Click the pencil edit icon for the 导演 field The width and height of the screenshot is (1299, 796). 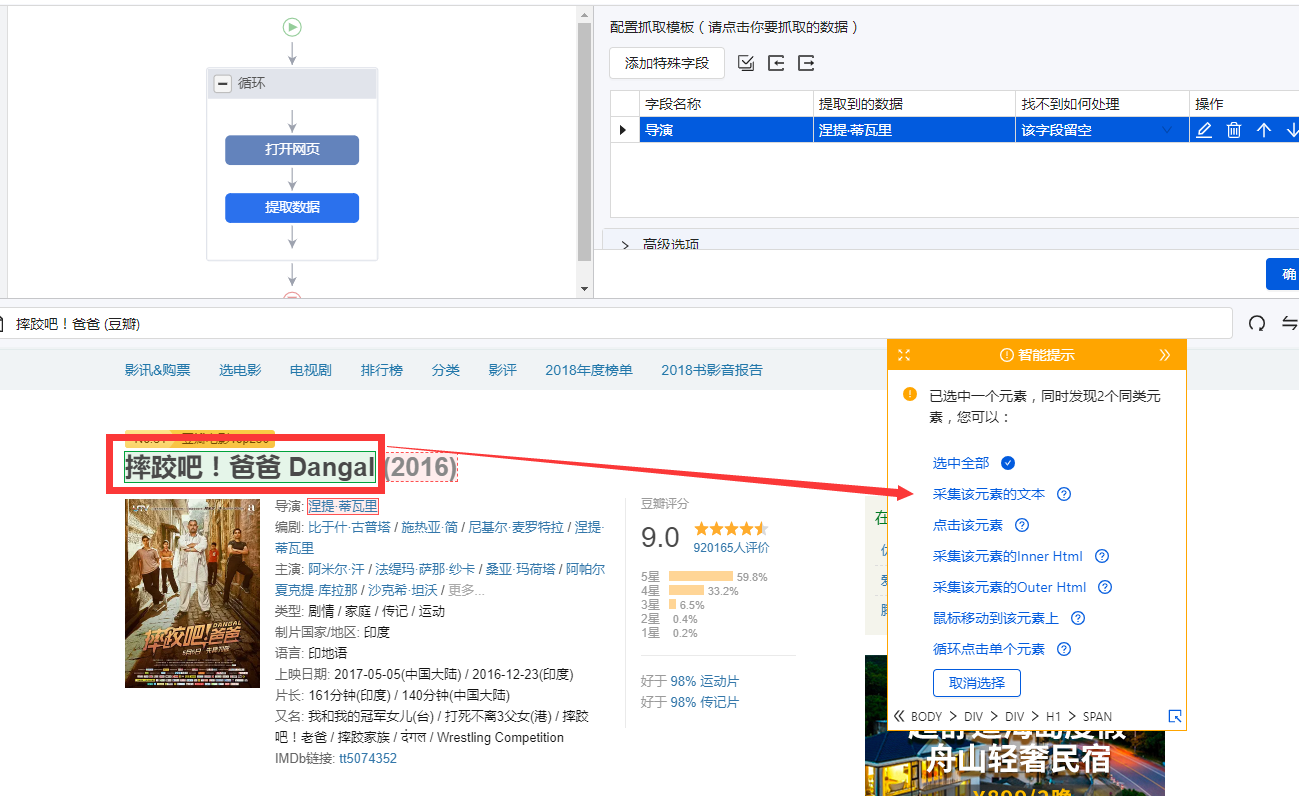tap(1204, 130)
